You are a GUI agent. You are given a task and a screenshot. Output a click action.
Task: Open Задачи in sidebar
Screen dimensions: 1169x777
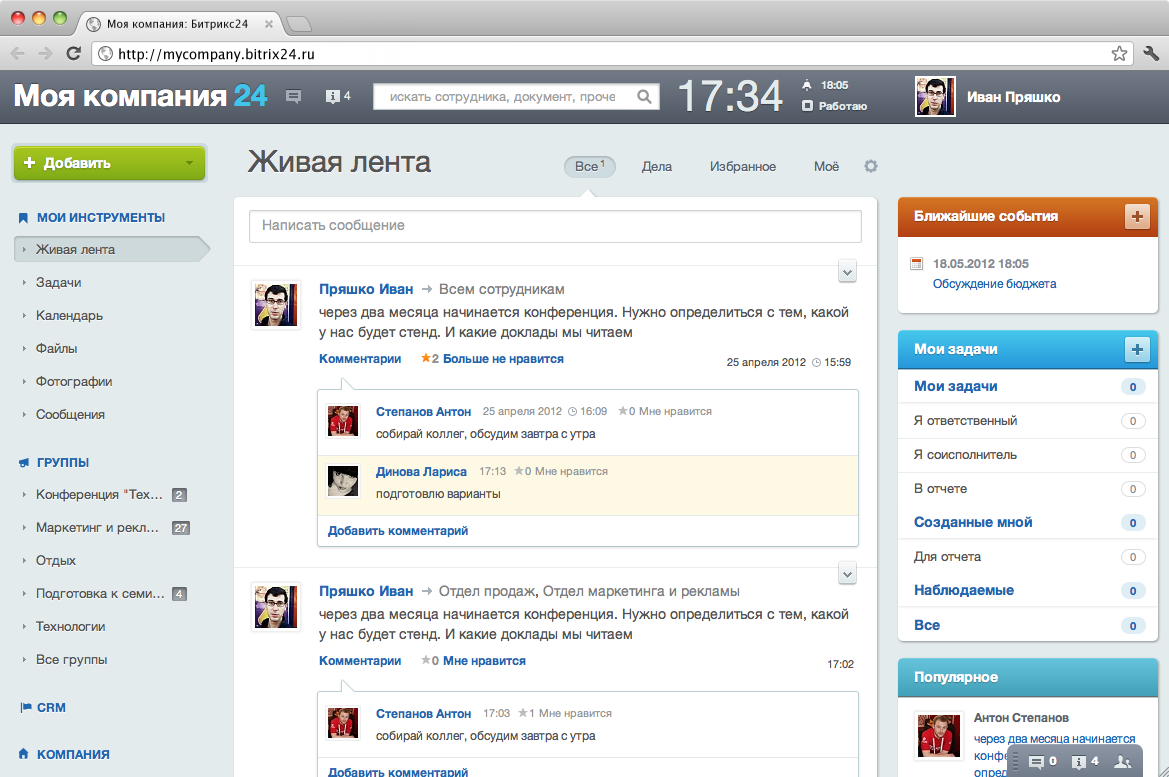point(58,283)
